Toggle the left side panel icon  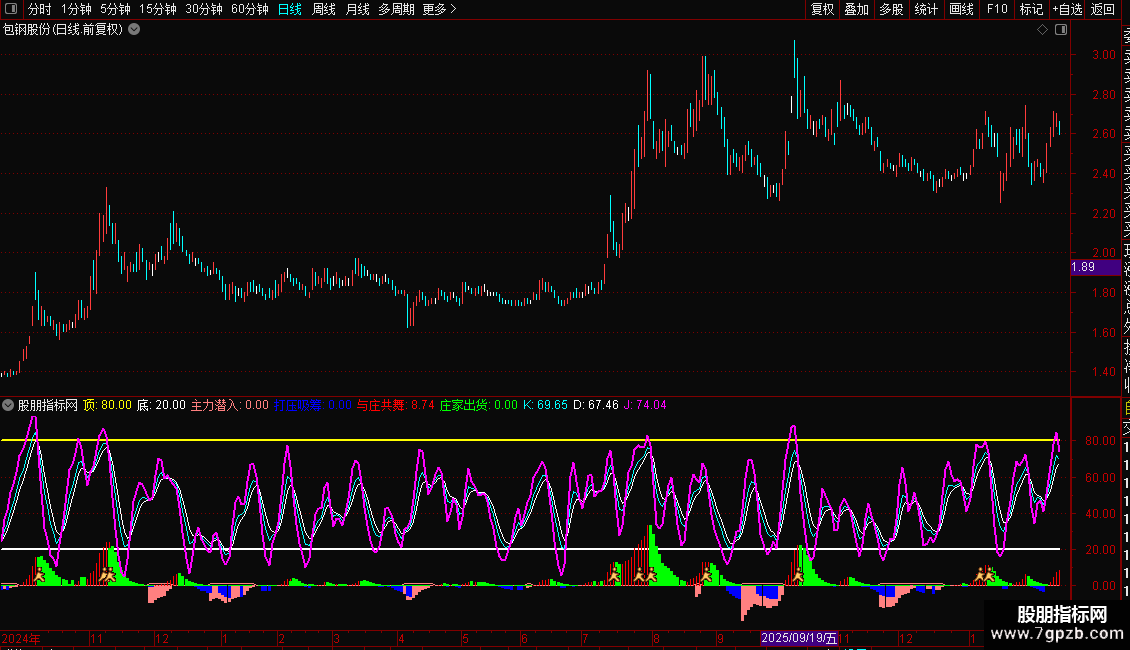[x=10, y=9]
